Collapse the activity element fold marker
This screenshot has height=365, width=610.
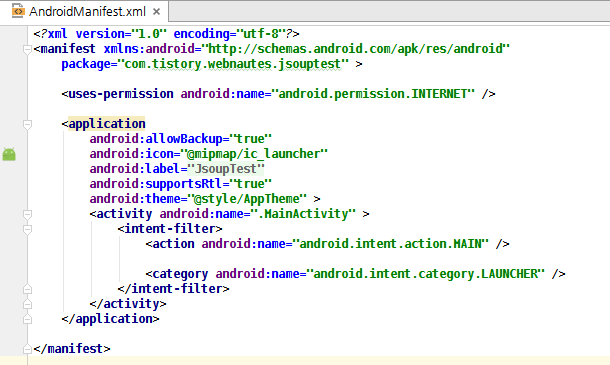pyautogui.click(x=27, y=214)
